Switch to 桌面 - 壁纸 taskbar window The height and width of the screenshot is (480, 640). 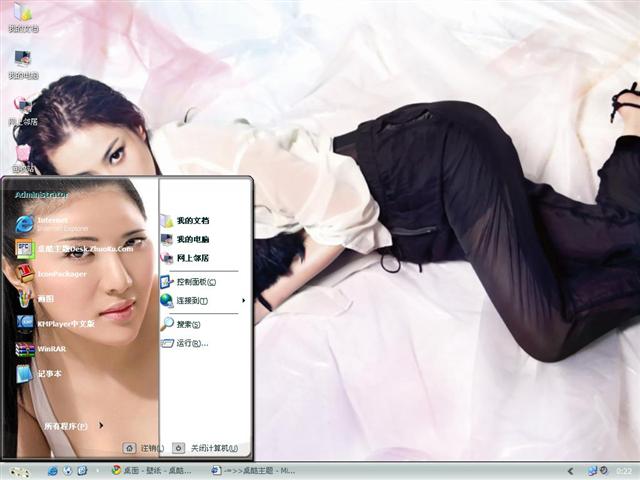coord(152,471)
